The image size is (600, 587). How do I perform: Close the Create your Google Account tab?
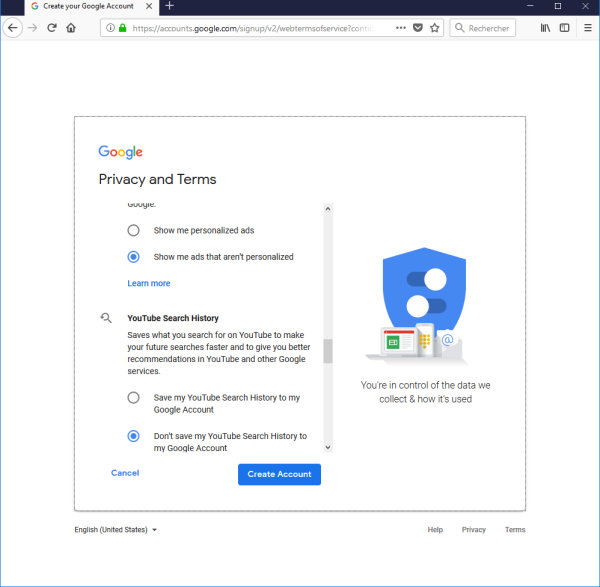[x=149, y=6]
